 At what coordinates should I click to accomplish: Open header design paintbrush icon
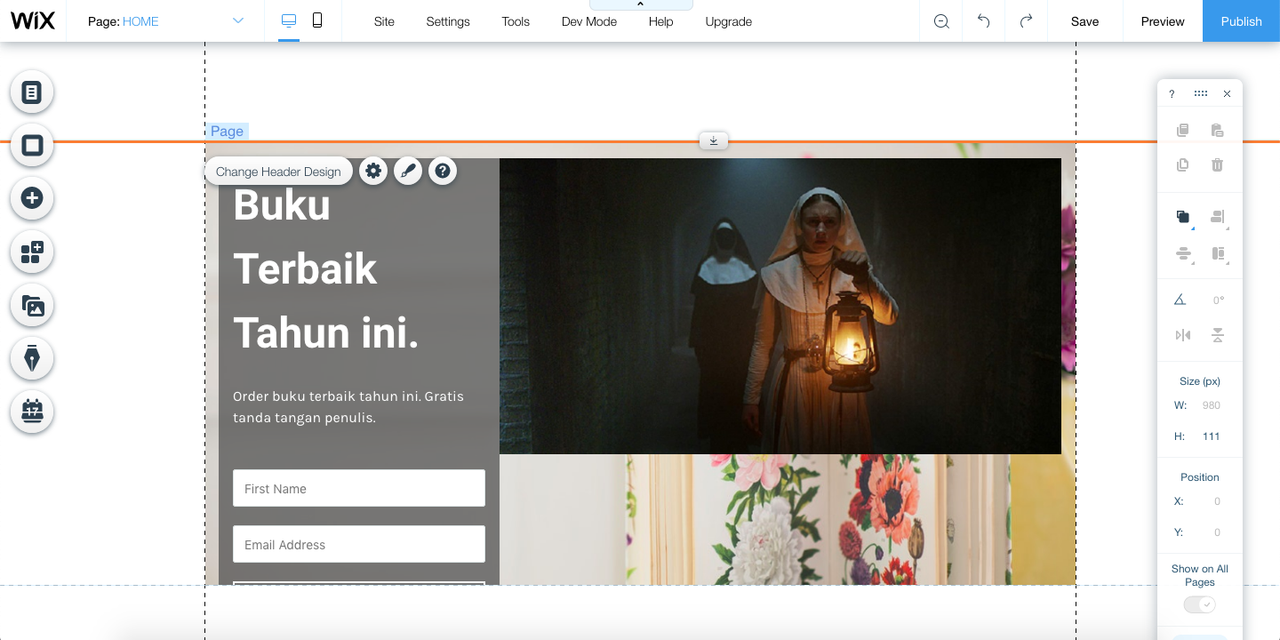tap(408, 171)
